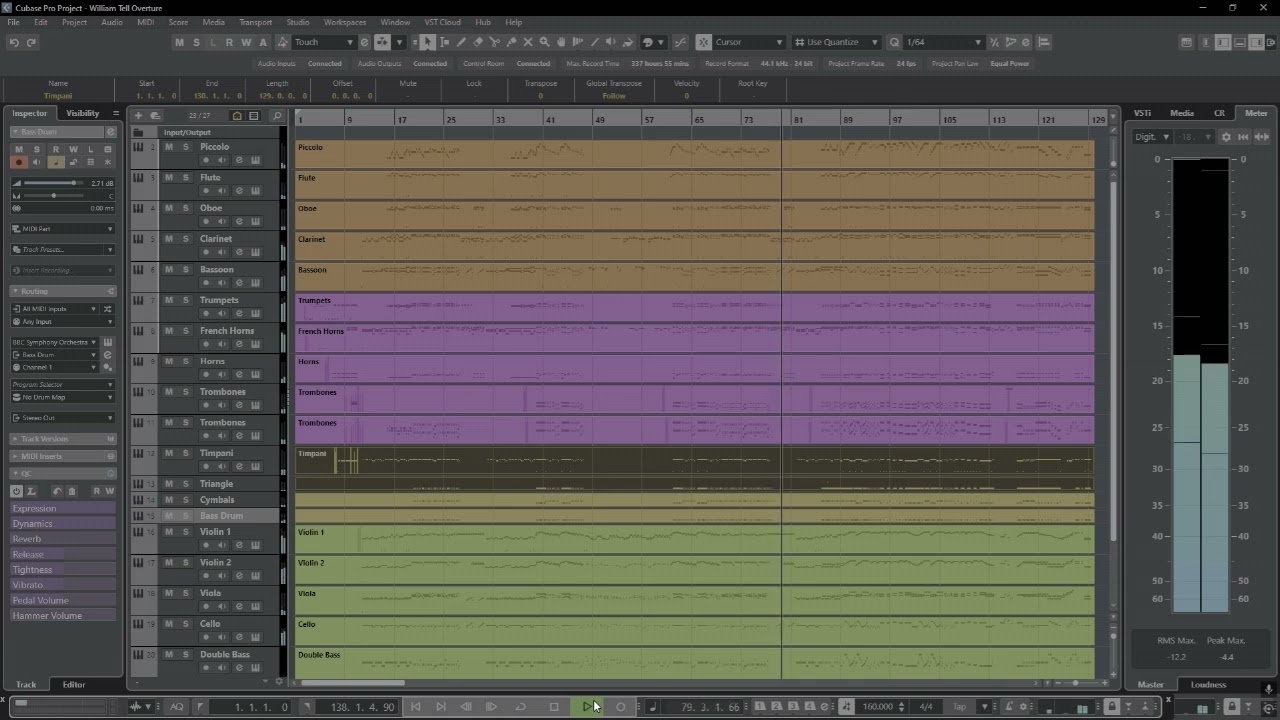Open the Touch automation mode dropdown

324,42
